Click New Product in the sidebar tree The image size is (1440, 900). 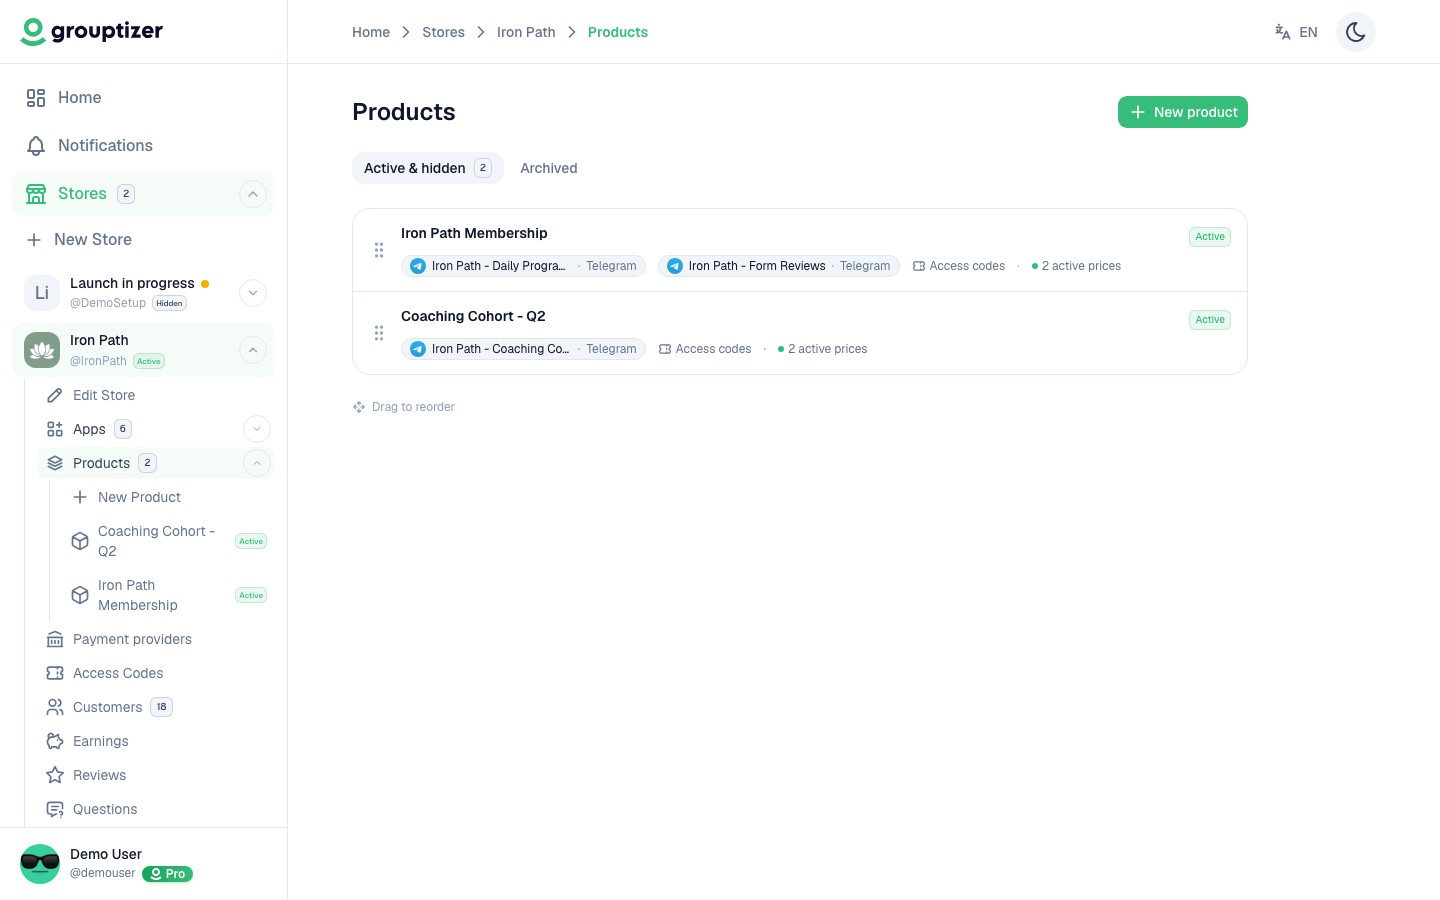pyautogui.click(x=167, y=497)
